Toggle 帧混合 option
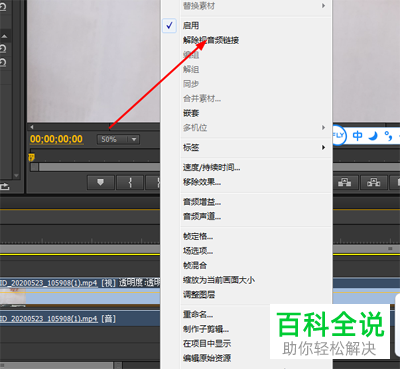The width and height of the screenshot is (400, 369). point(195,265)
